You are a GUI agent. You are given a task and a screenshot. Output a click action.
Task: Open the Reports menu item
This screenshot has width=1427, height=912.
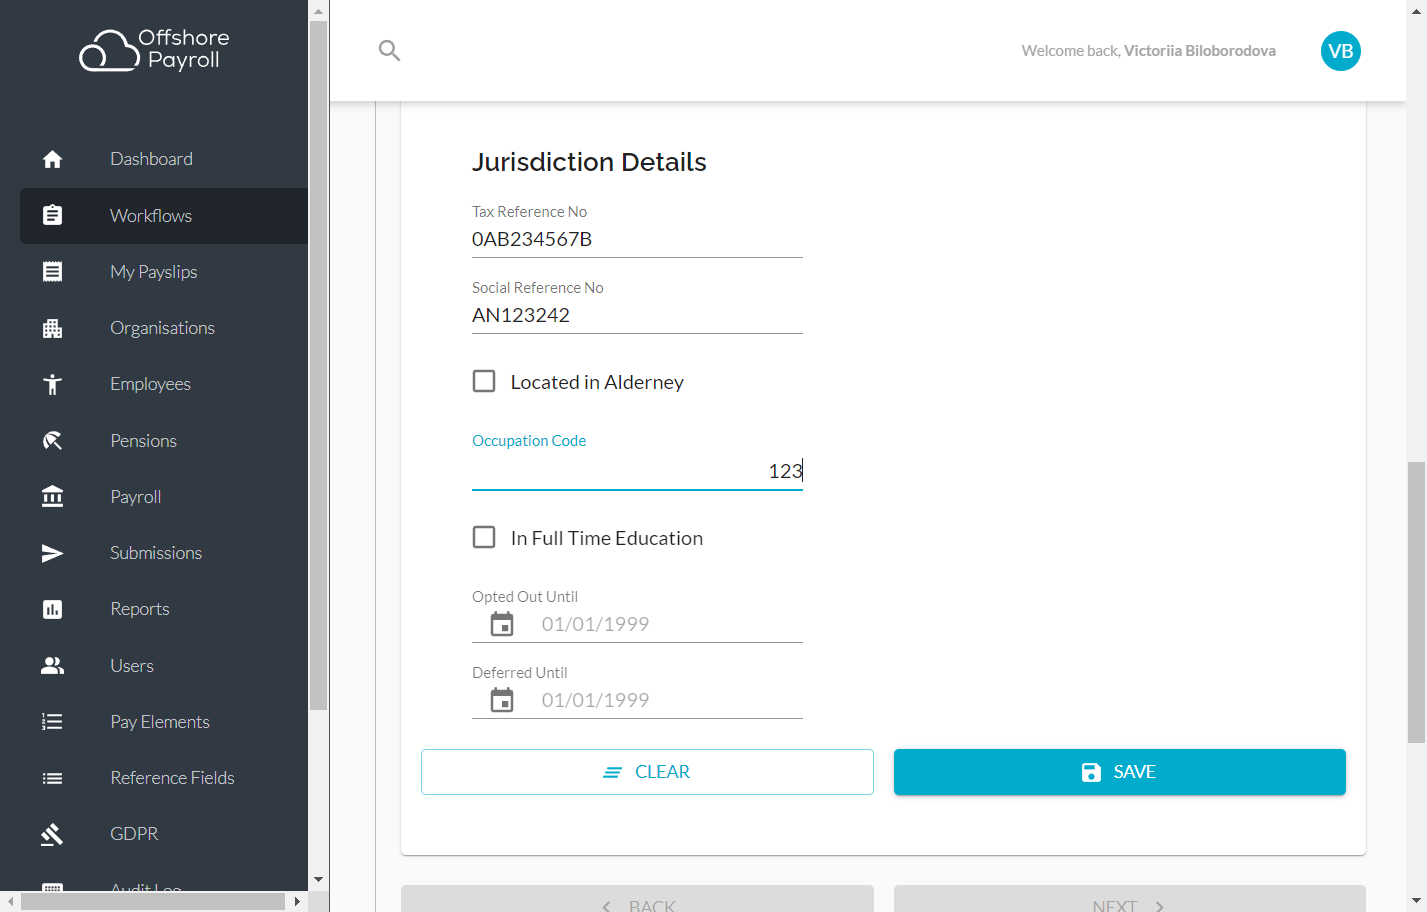pos(164,609)
